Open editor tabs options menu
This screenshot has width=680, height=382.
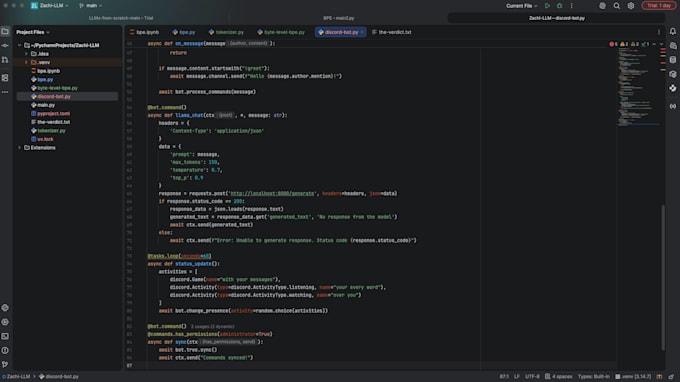(x=659, y=32)
